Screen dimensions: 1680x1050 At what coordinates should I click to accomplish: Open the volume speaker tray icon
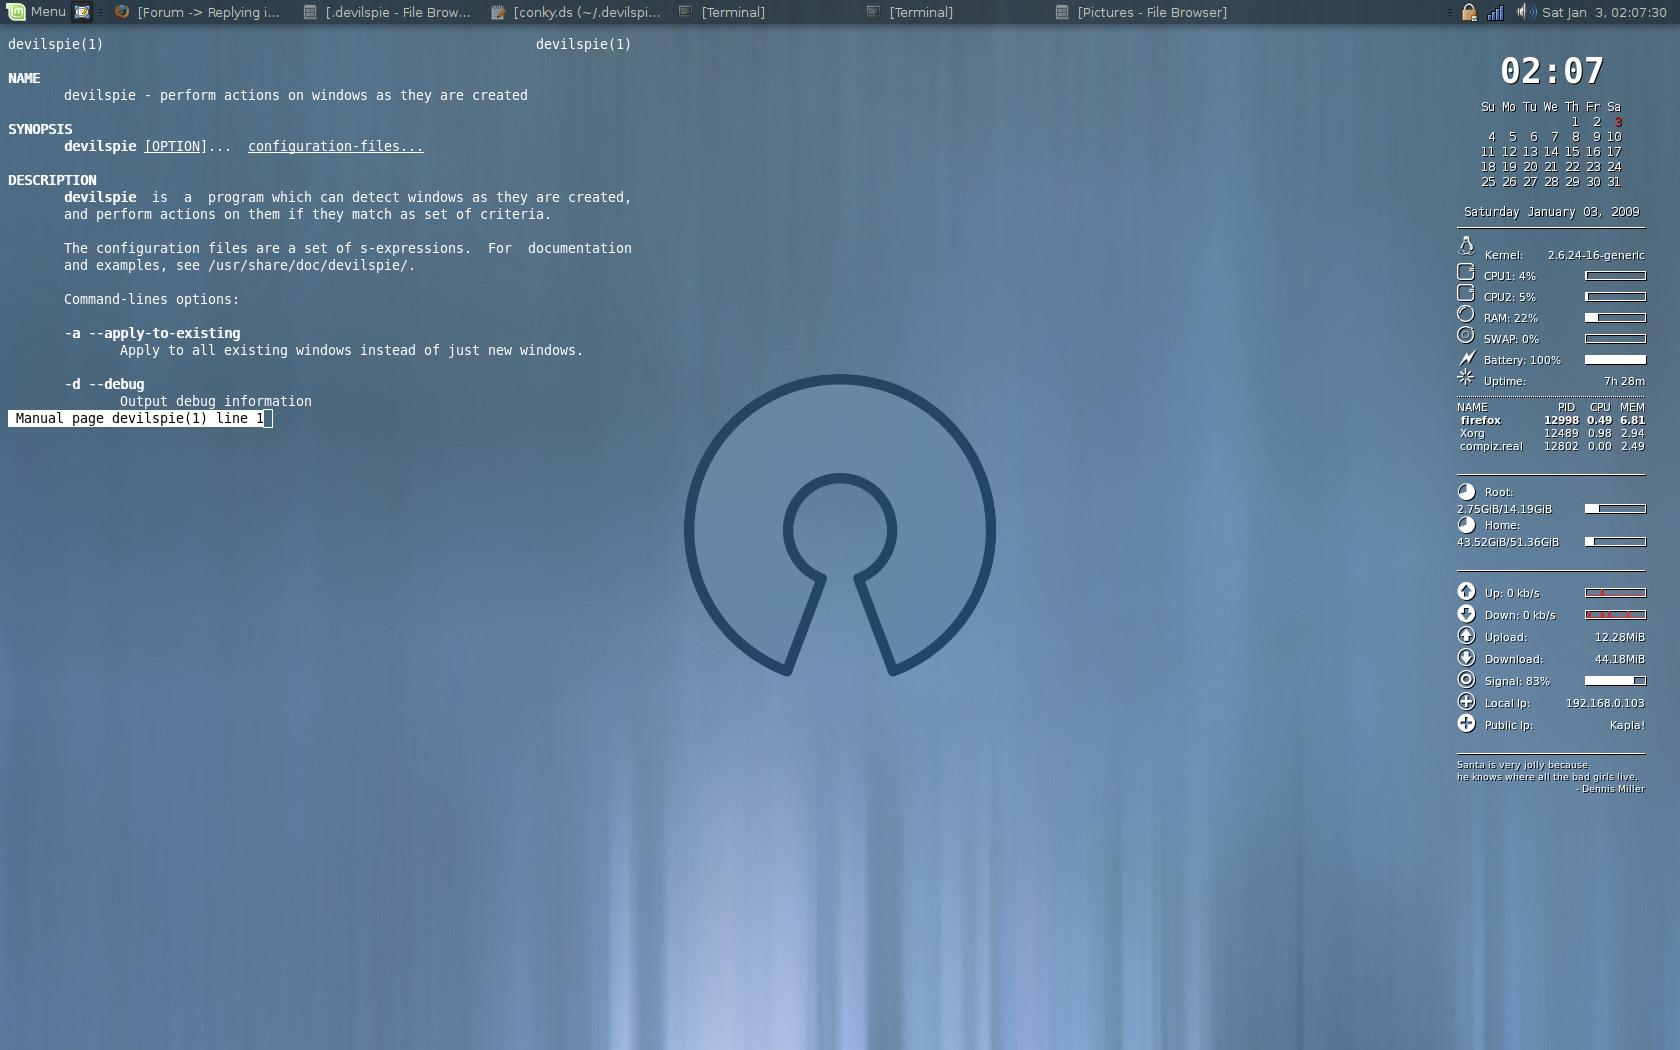click(x=1524, y=12)
